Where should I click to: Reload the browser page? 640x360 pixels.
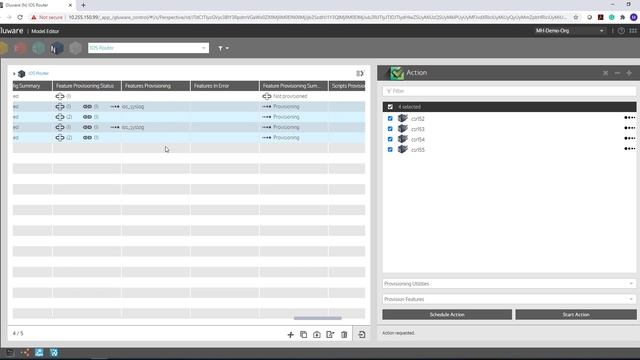20,17
